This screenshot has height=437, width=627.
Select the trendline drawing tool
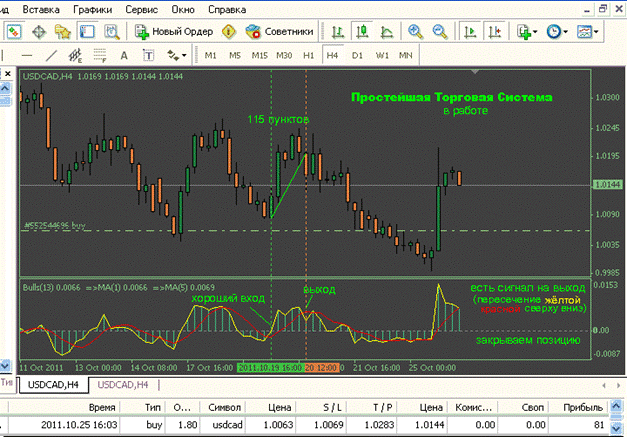[51, 56]
